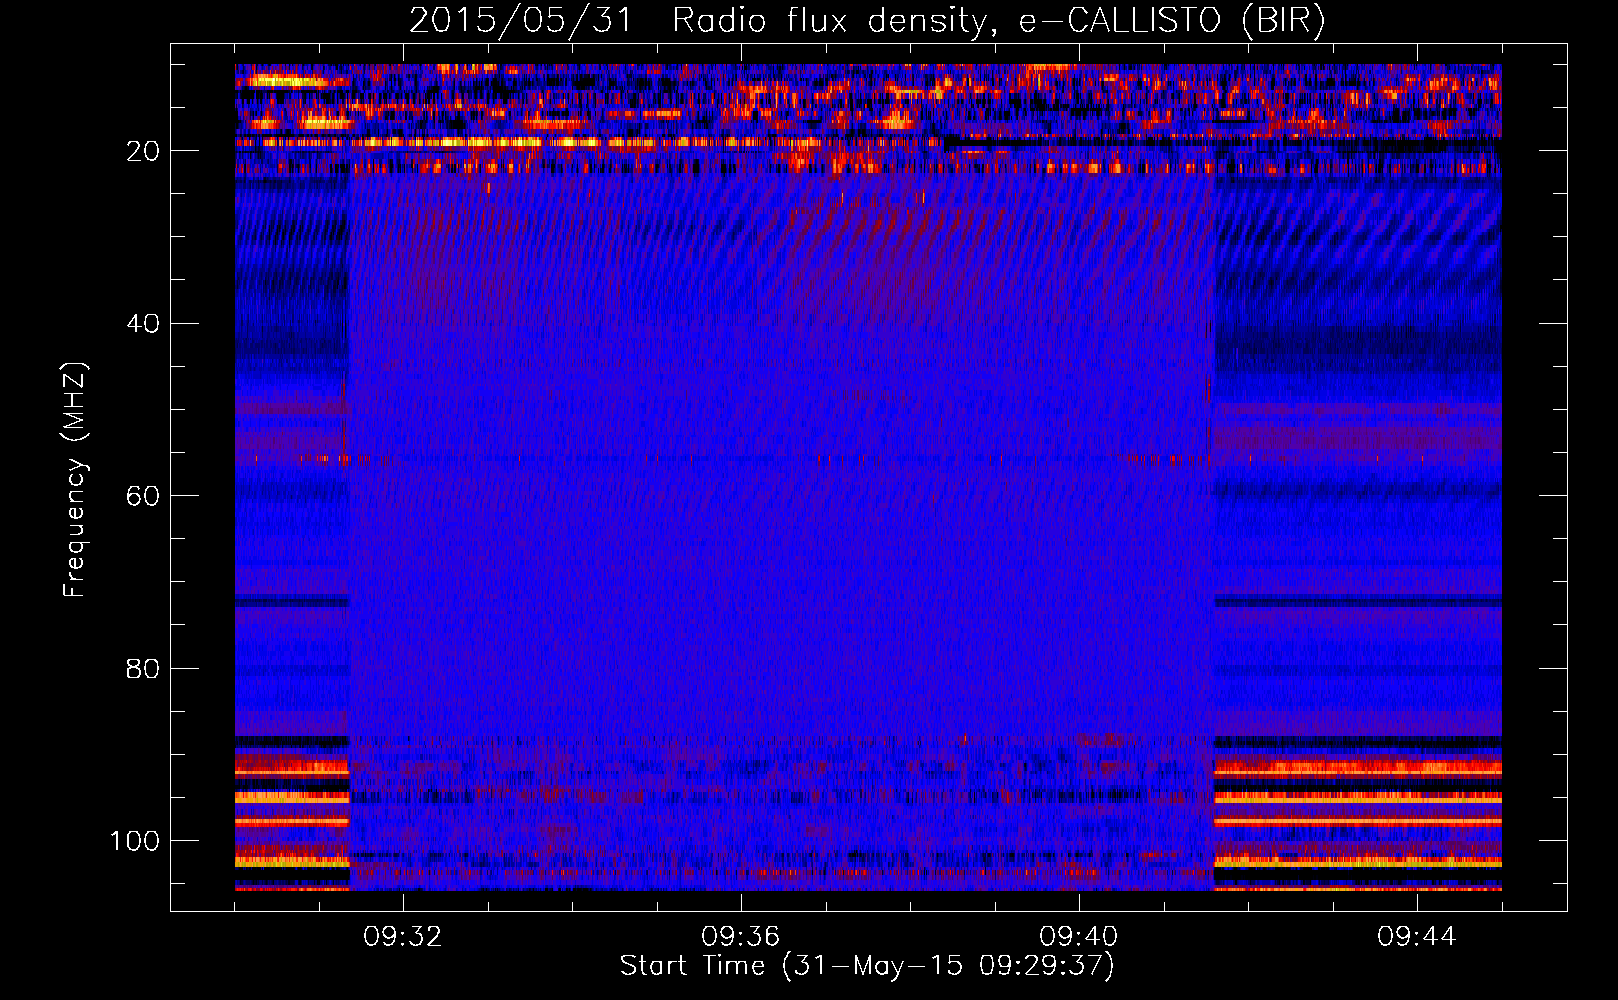The width and height of the screenshot is (1618, 1000).
Task: Click the '80' frequency tick label
Action: click(x=143, y=669)
